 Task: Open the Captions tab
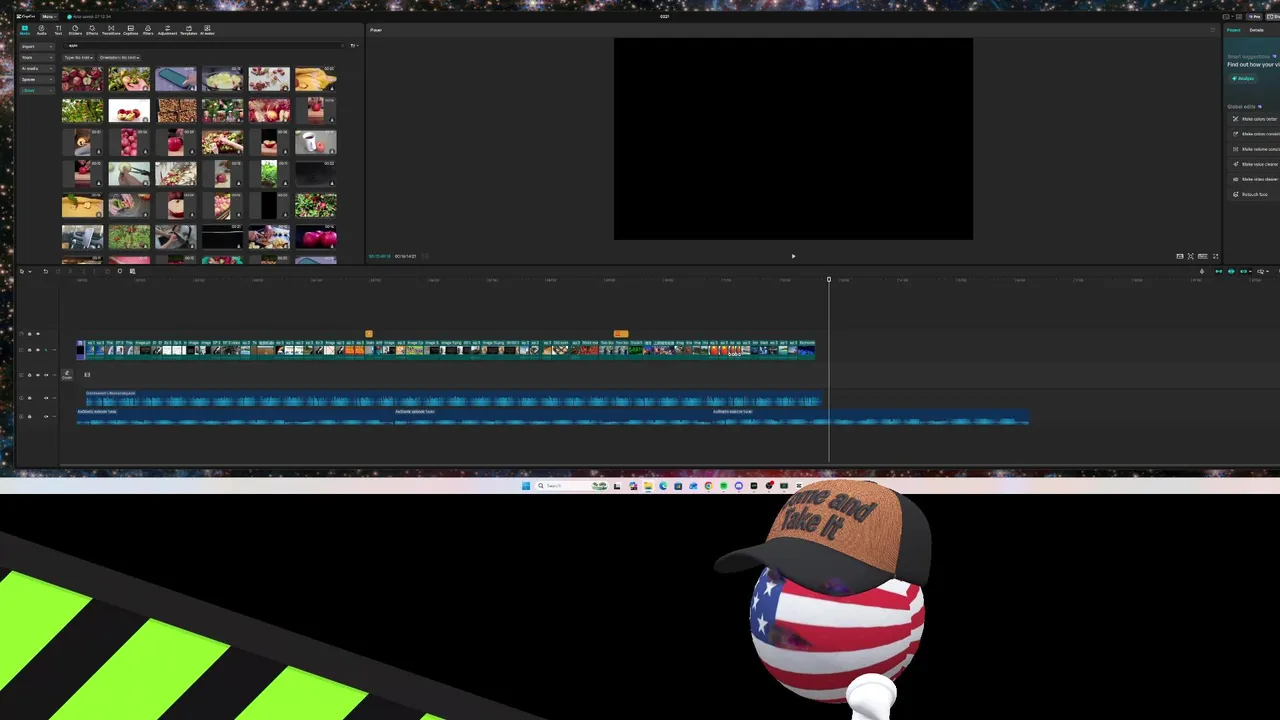(130, 30)
